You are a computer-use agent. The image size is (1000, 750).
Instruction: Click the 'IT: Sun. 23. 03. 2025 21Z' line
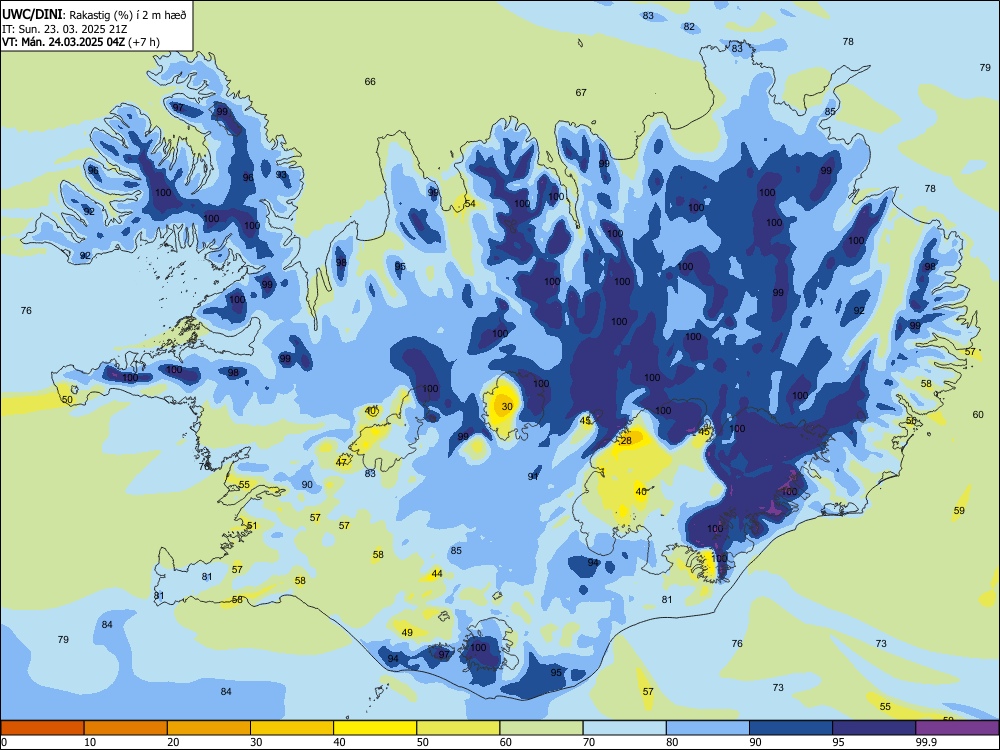(x=64, y=29)
